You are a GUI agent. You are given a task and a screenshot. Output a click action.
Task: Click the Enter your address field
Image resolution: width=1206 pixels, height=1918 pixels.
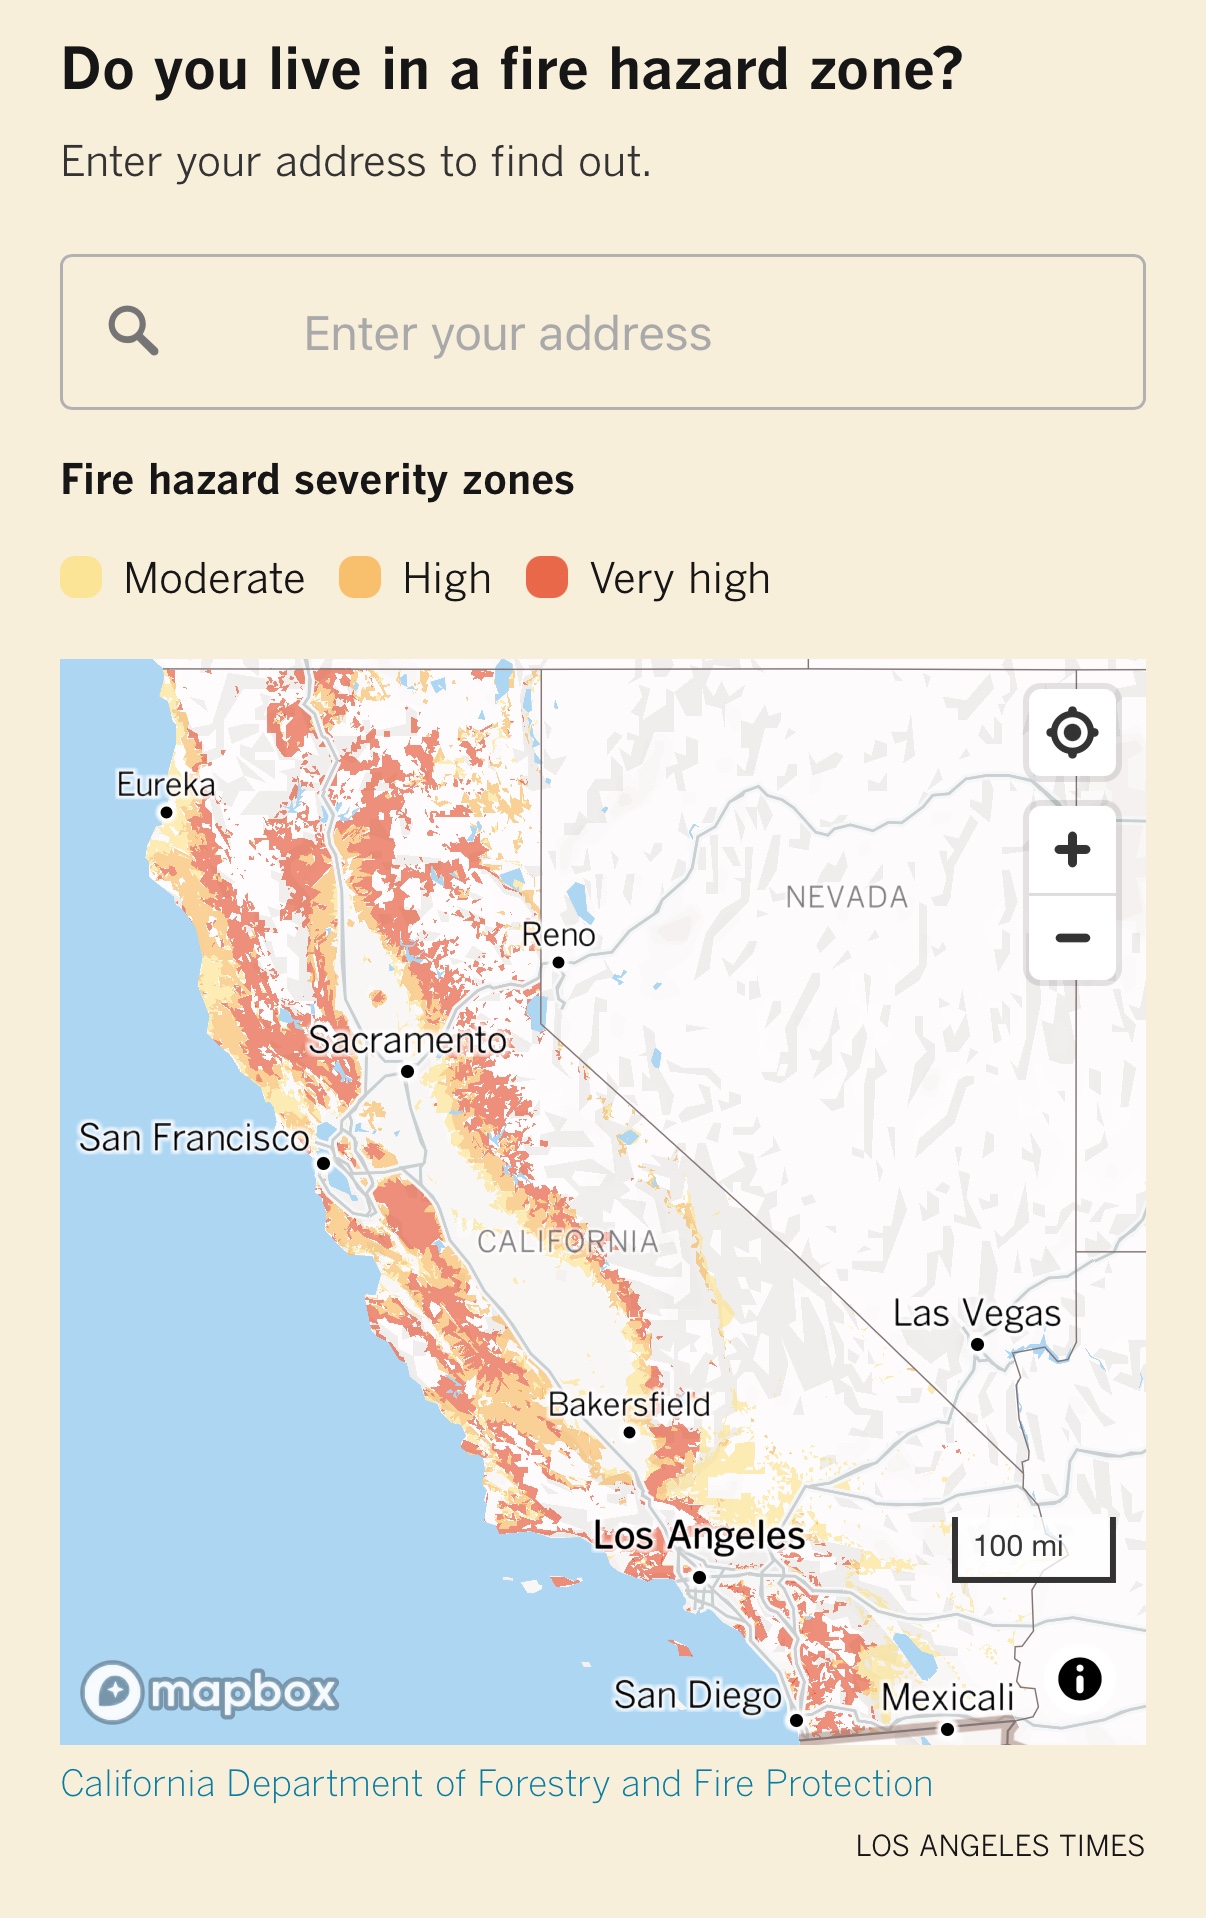click(640, 333)
